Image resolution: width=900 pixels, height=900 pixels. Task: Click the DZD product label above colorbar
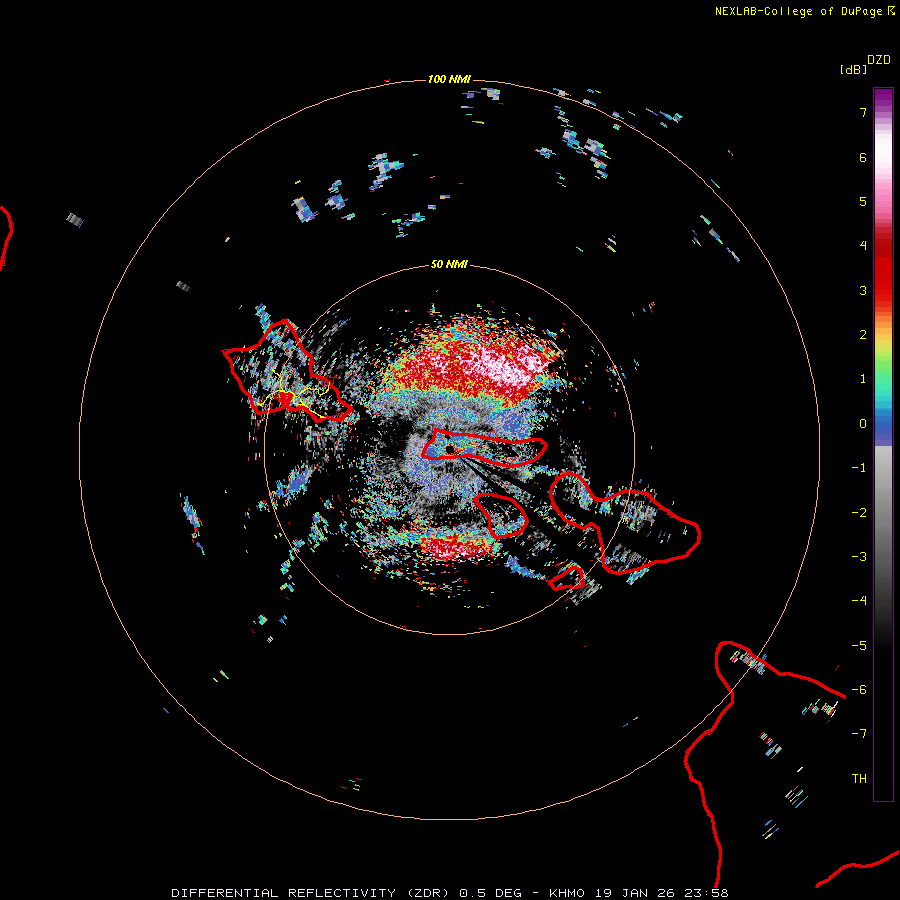click(879, 60)
